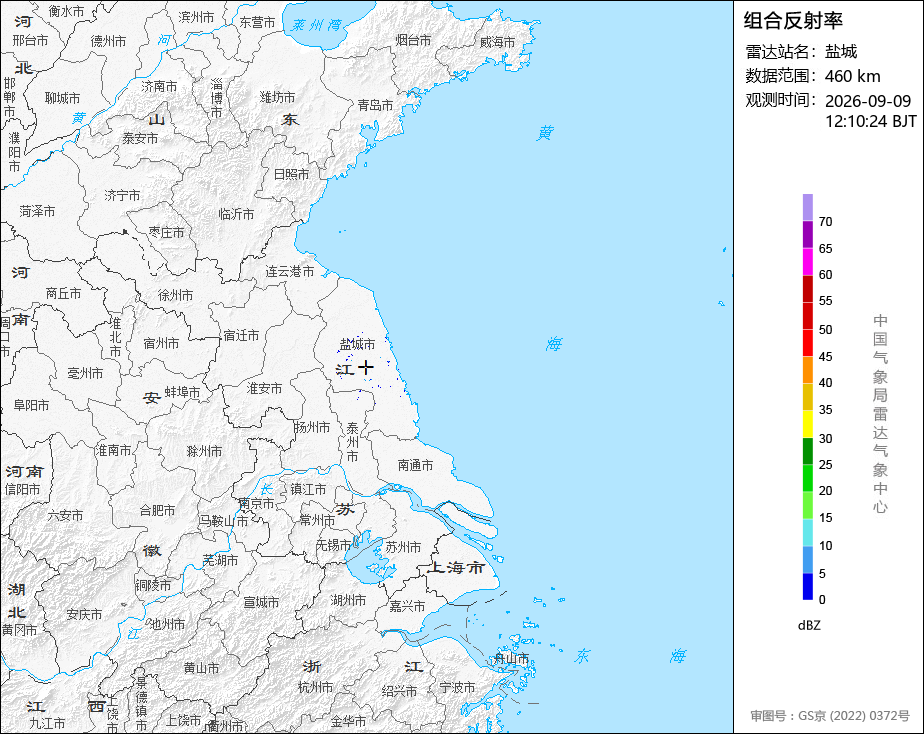The image size is (924, 734).
Task: Click the 南京市 city label
Action: (256, 504)
